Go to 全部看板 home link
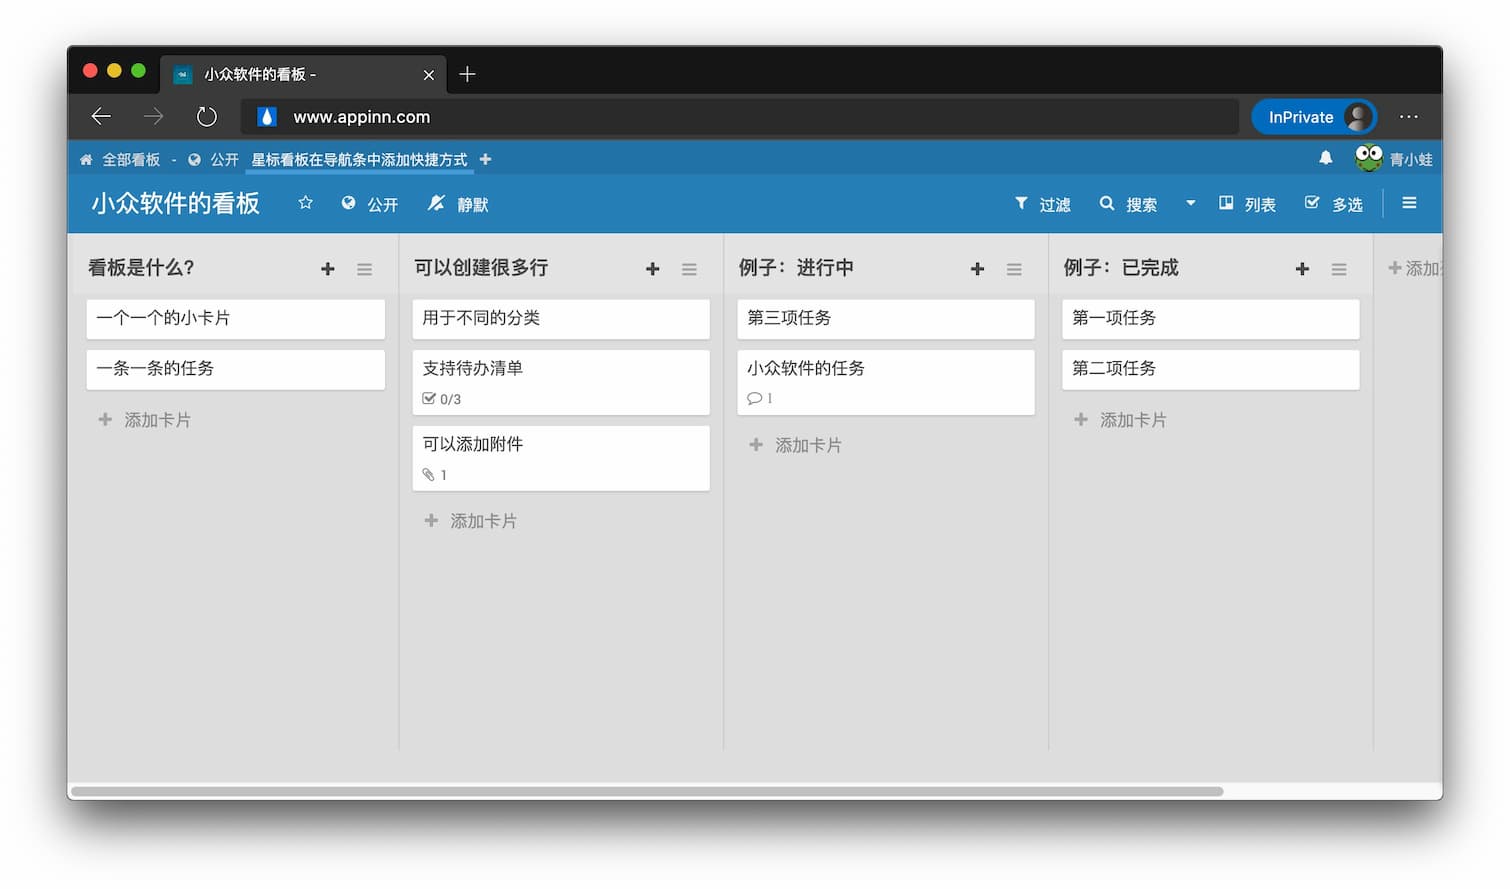This screenshot has width=1510, height=889. coord(120,160)
